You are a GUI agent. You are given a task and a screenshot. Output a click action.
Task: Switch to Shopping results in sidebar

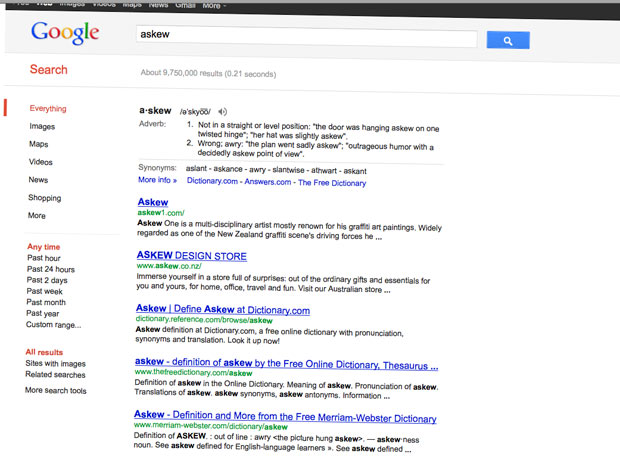coord(45,198)
